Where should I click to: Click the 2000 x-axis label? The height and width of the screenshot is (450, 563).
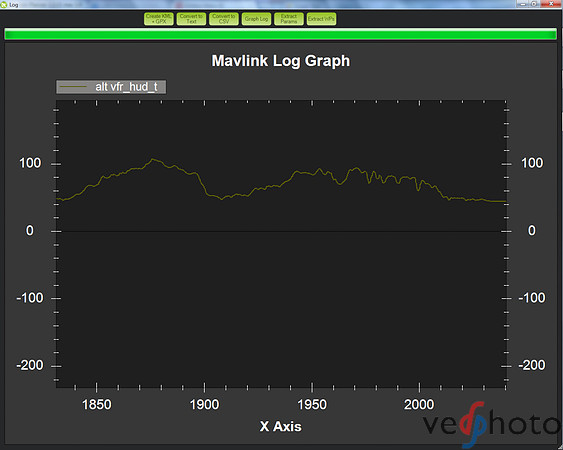coord(419,405)
